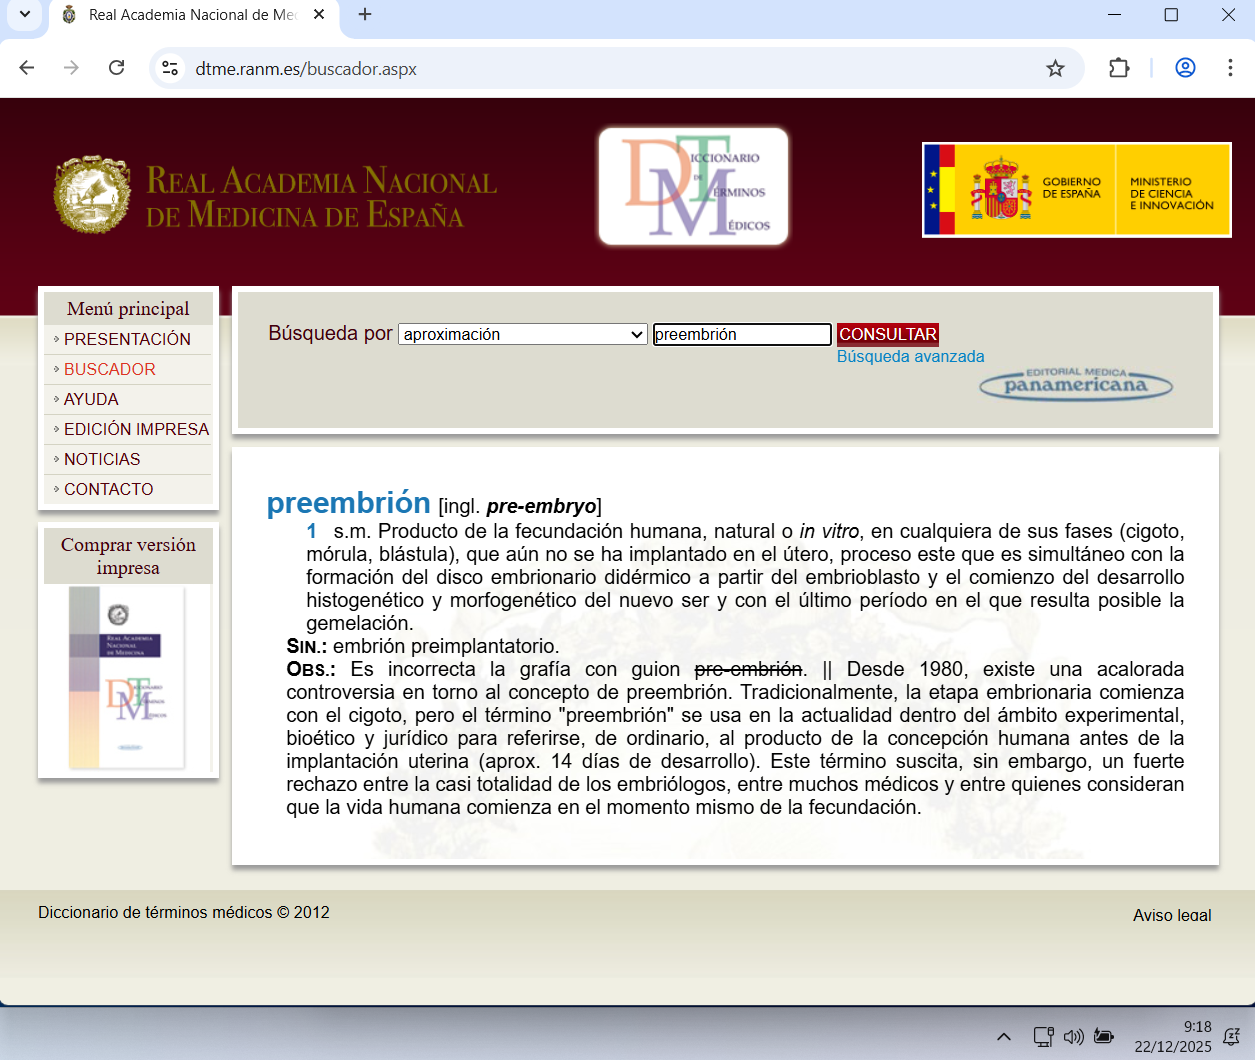The image size is (1255, 1060).
Task: Click the browser profile avatar
Action: [1185, 68]
